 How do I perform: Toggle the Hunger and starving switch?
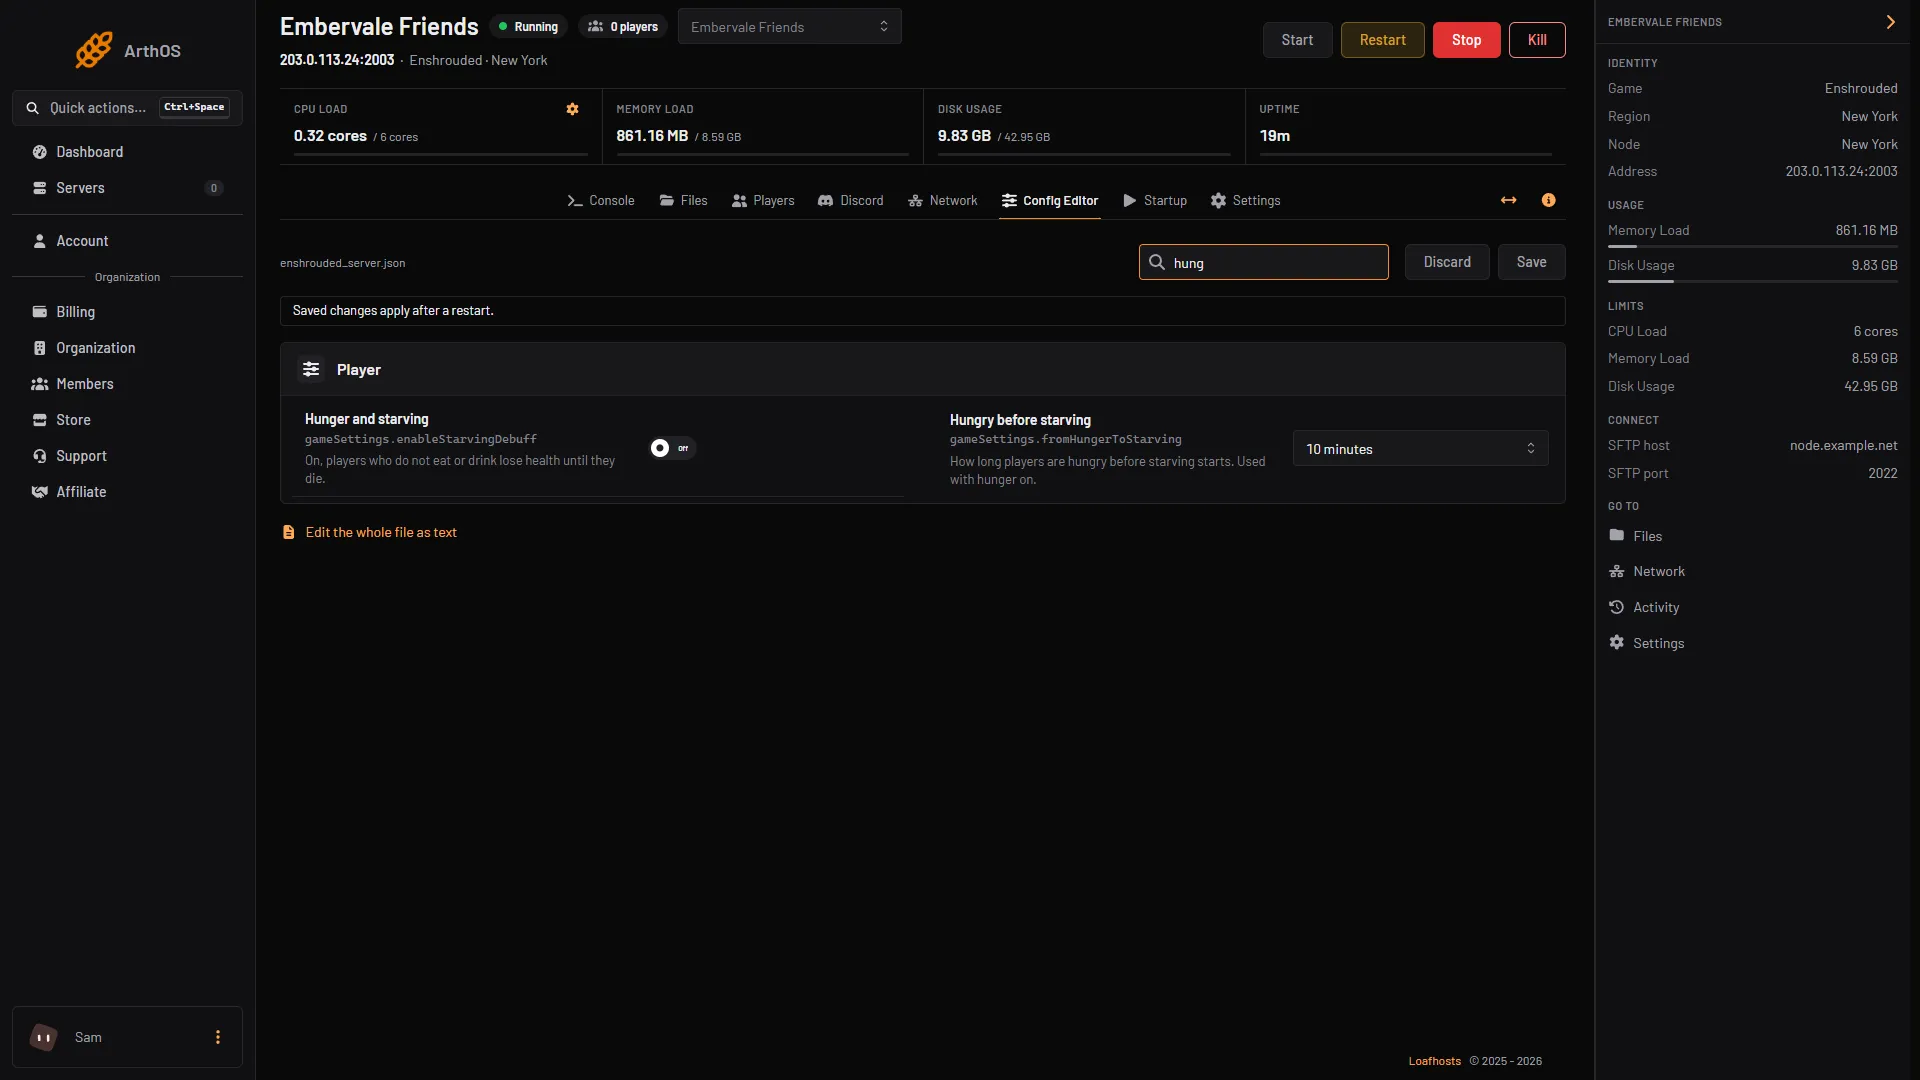coord(671,448)
